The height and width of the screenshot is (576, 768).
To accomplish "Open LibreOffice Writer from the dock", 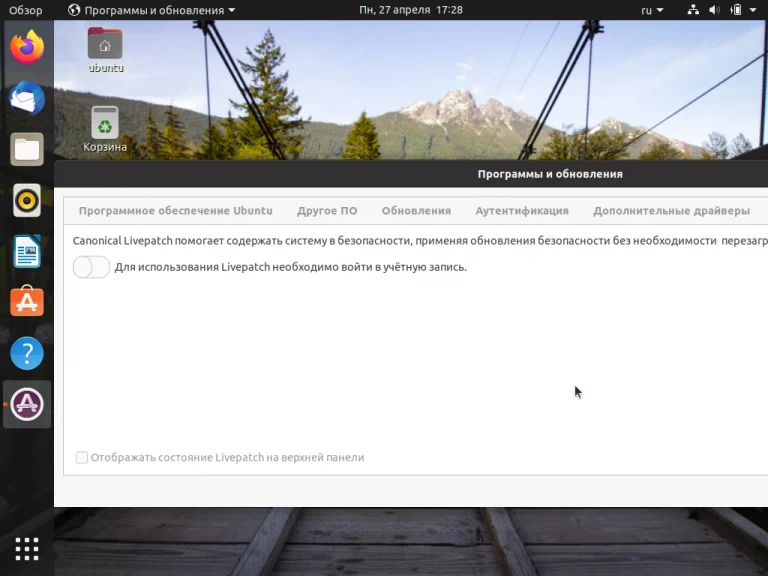I will pos(27,252).
